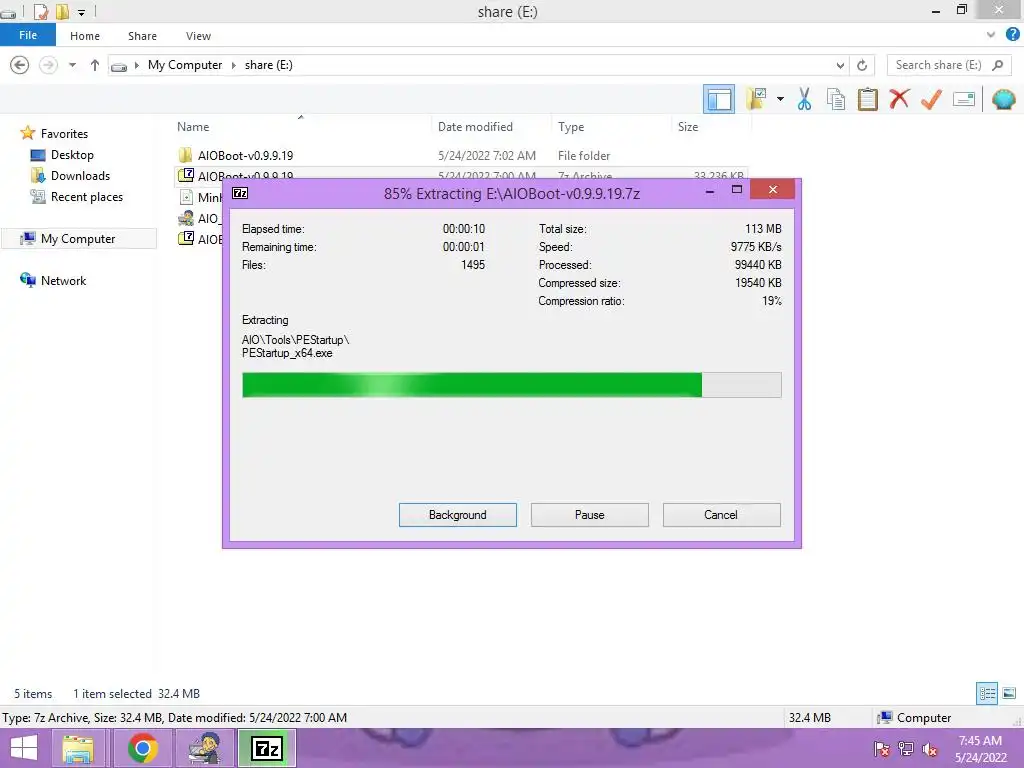Image resolution: width=1024 pixels, height=768 pixels.
Task: Open the Customize Quick Access Toolbar arrow
Action: point(82,12)
